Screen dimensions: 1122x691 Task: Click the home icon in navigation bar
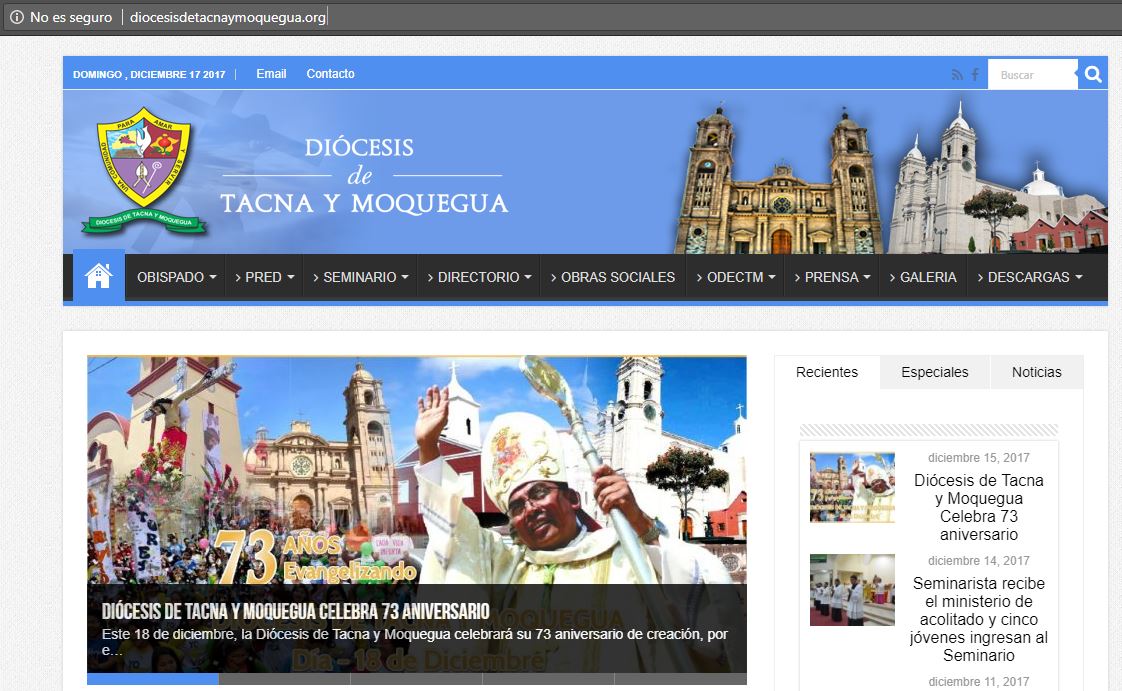(x=99, y=275)
